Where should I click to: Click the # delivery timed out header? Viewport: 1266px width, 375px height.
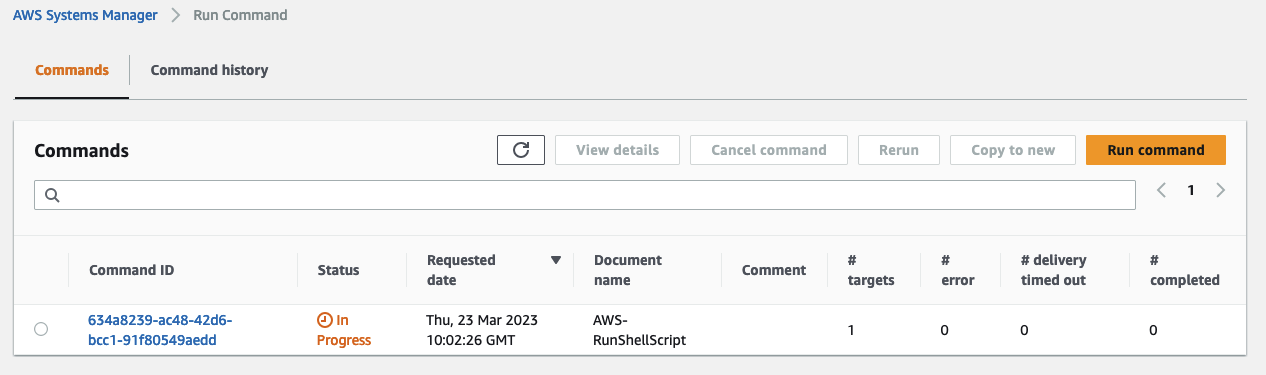pos(1053,270)
